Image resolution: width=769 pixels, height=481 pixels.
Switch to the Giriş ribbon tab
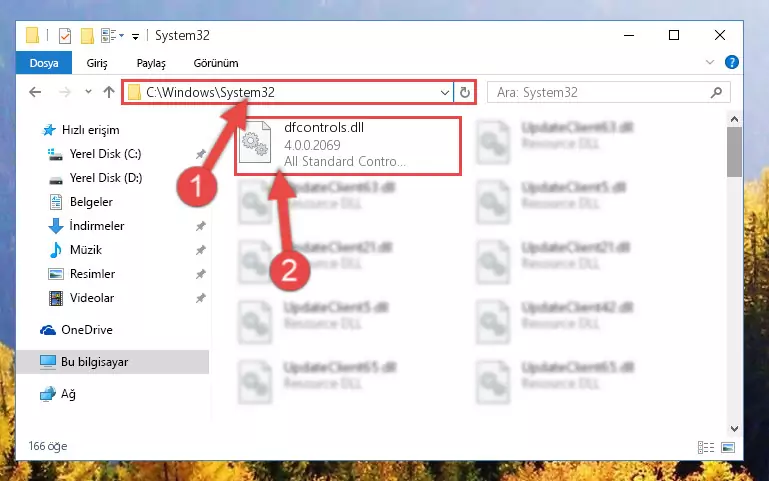[x=97, y=63]
